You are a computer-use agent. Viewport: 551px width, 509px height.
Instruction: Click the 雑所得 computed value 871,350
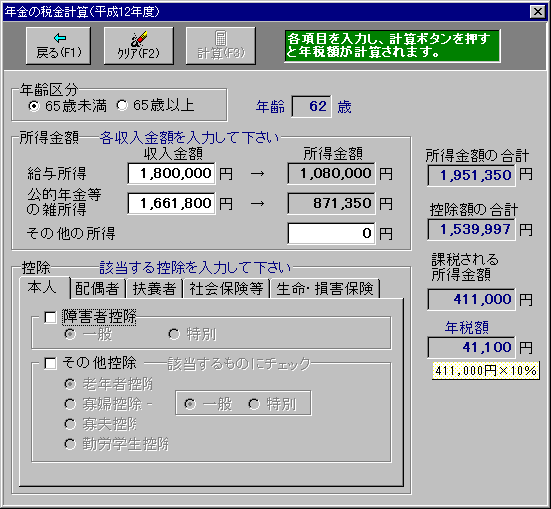331,203
